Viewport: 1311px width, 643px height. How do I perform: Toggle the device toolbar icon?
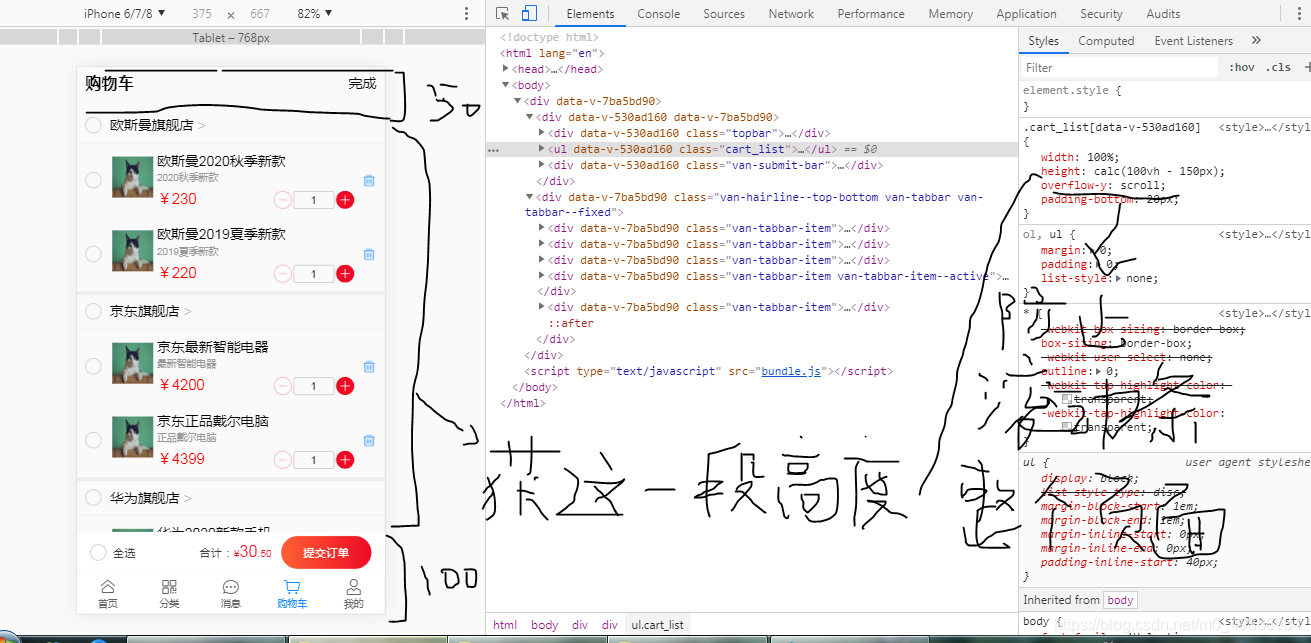[529, 14]
